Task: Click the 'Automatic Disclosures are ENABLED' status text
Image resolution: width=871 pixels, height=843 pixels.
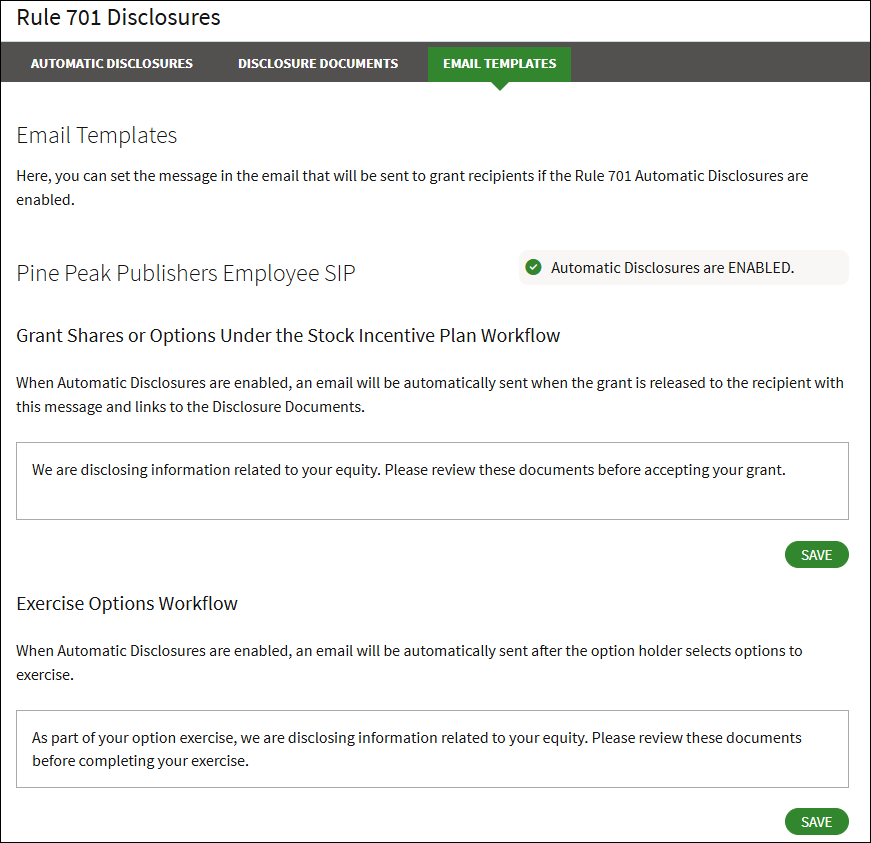Action: (x=672, y=268)
